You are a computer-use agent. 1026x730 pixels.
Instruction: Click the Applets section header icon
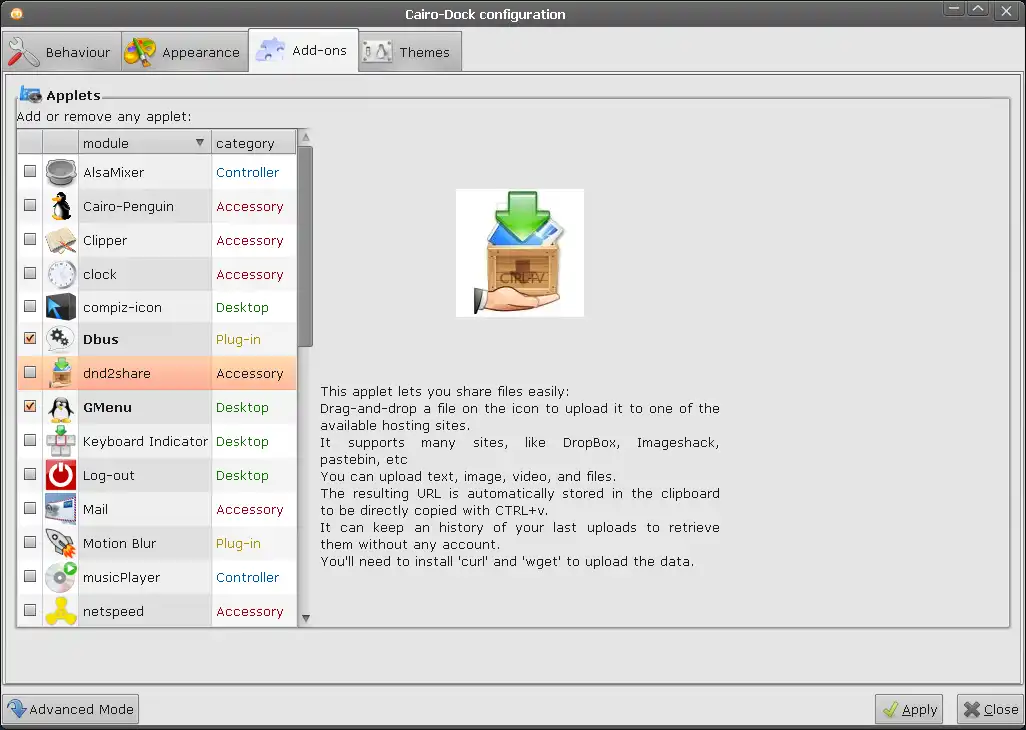[31, 95]
